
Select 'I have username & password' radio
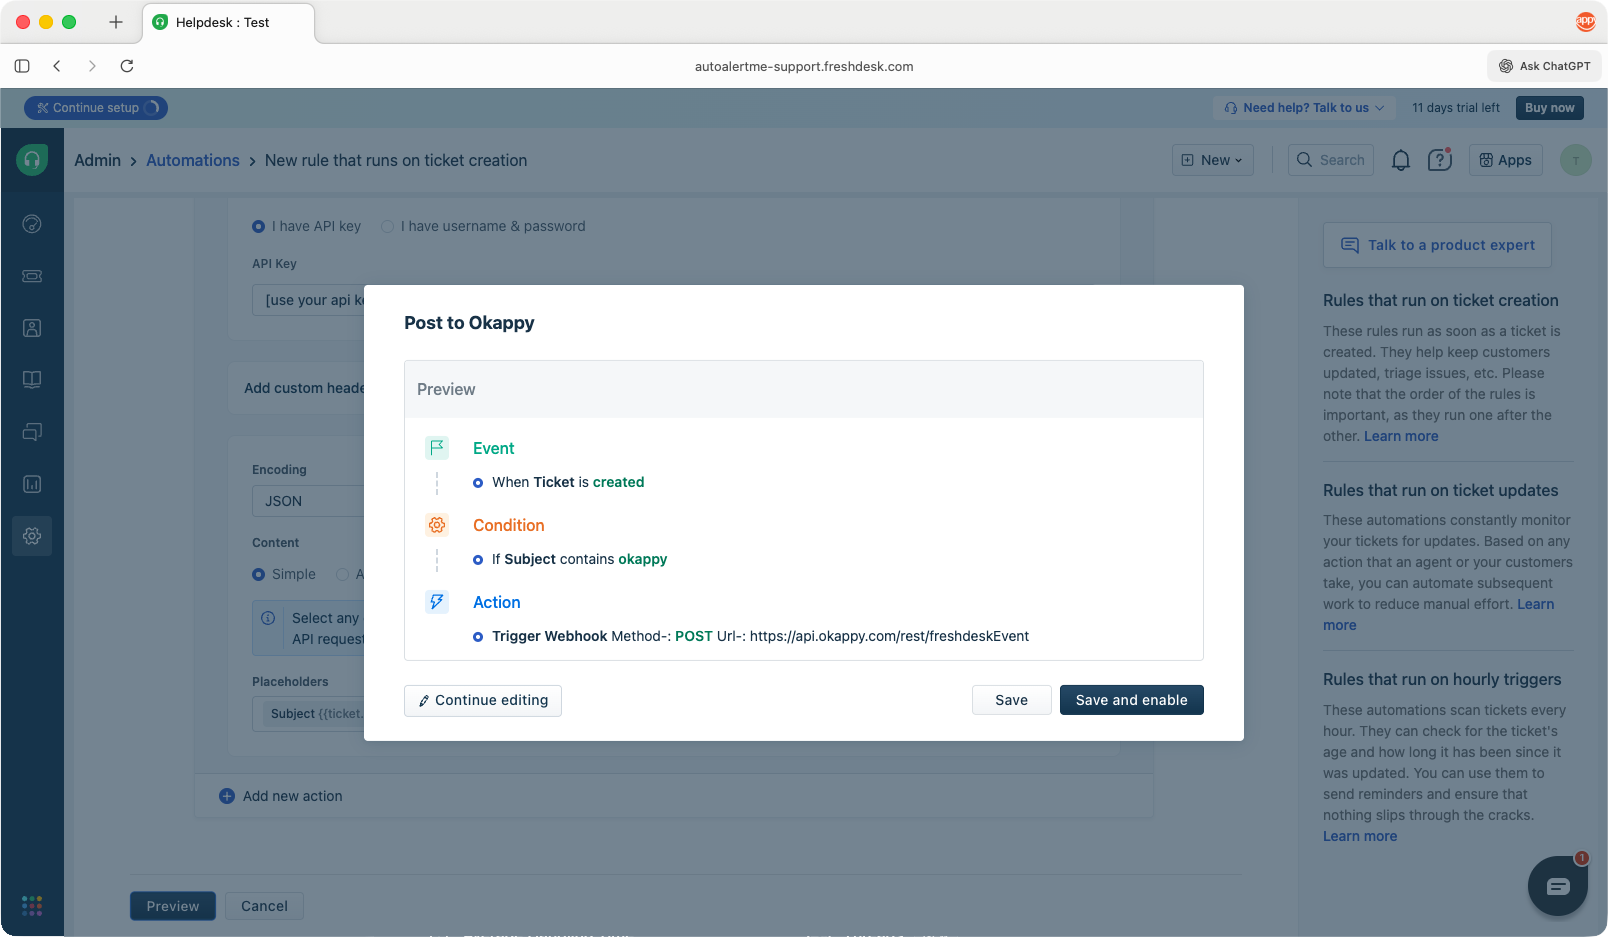coord(387,227)
